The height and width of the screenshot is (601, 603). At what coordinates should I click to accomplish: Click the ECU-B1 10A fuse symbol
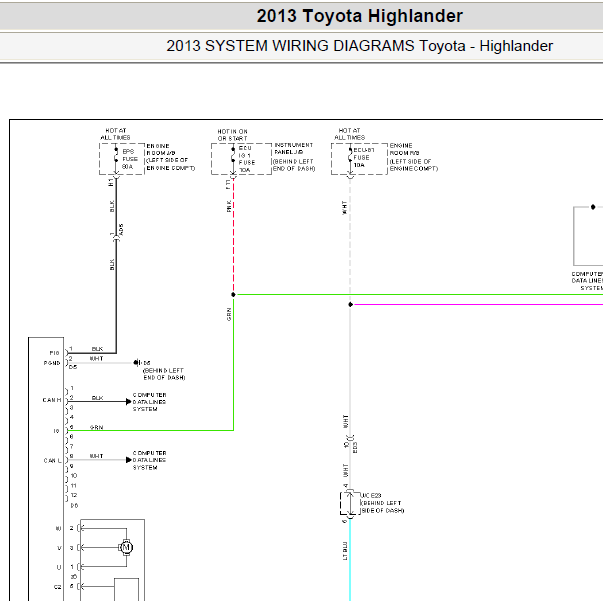point(350,159)
